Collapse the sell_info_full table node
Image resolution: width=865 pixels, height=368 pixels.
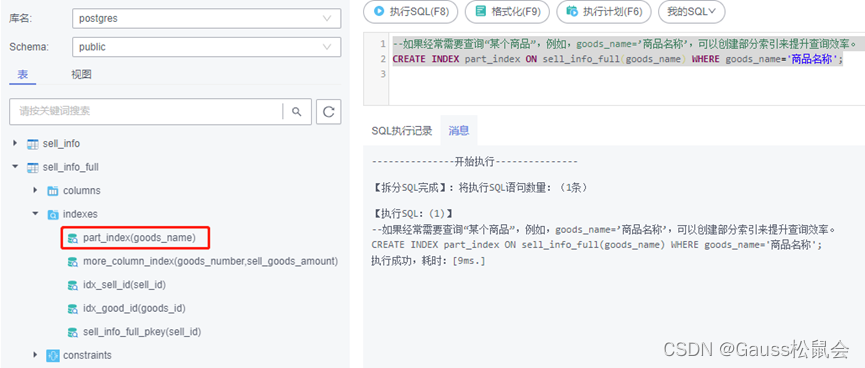click(x=15, y=167)
